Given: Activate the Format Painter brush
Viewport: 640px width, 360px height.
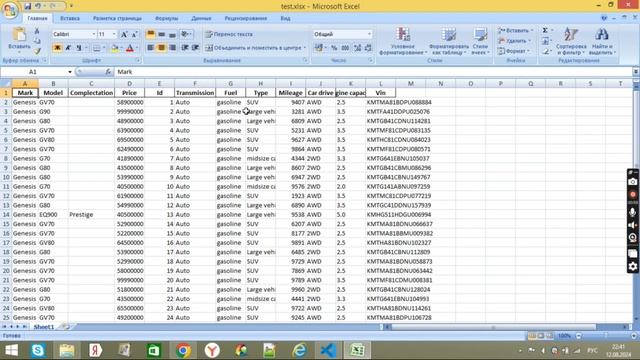Looking at the screenshot, I should pyautogui.click(x=37, y=51).
